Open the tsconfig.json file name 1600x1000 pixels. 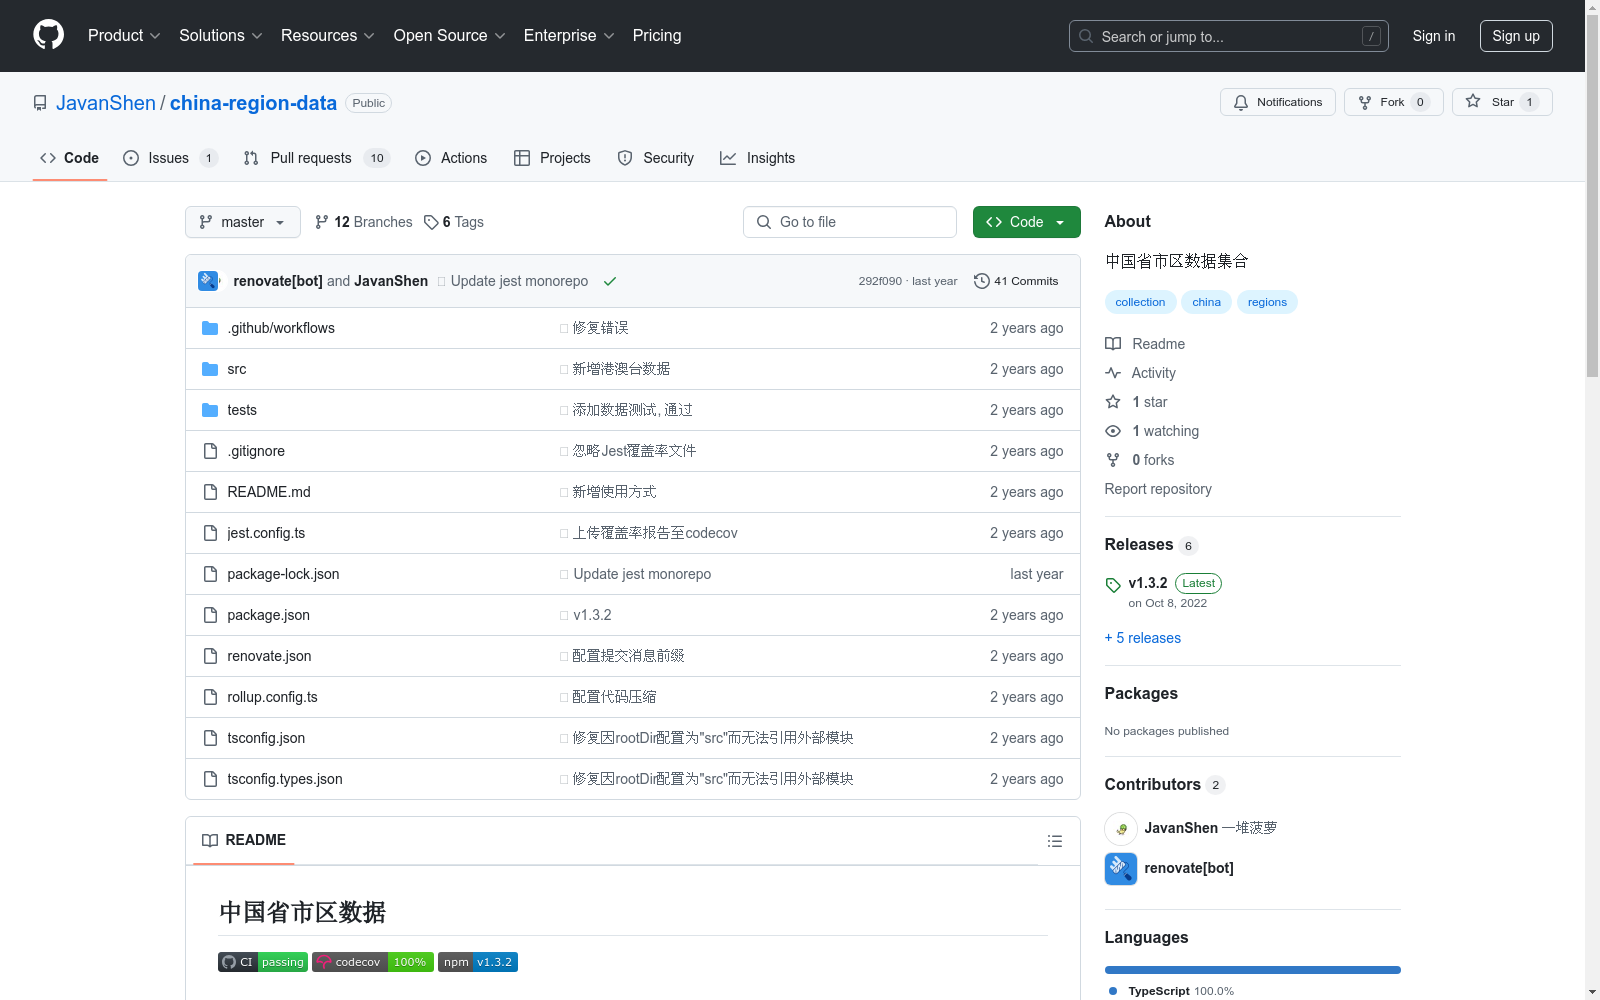pyautogui.click(x=266, y=738)
